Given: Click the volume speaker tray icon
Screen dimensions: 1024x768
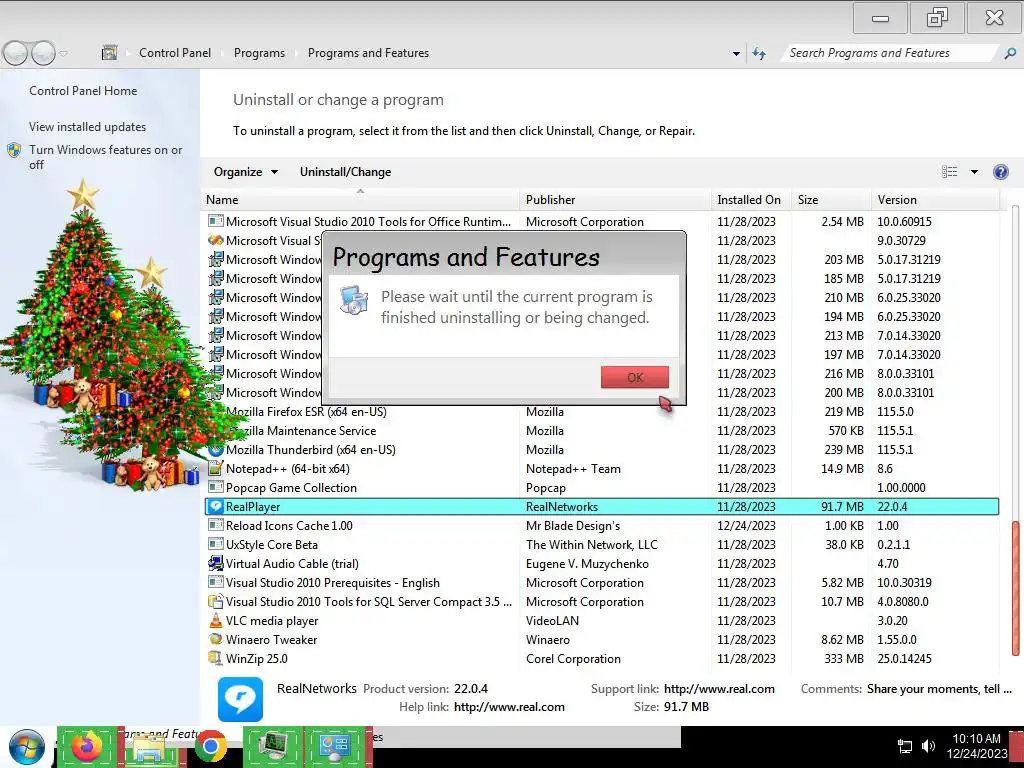Looking at the screenshot, I should click(x=928, y=746).
